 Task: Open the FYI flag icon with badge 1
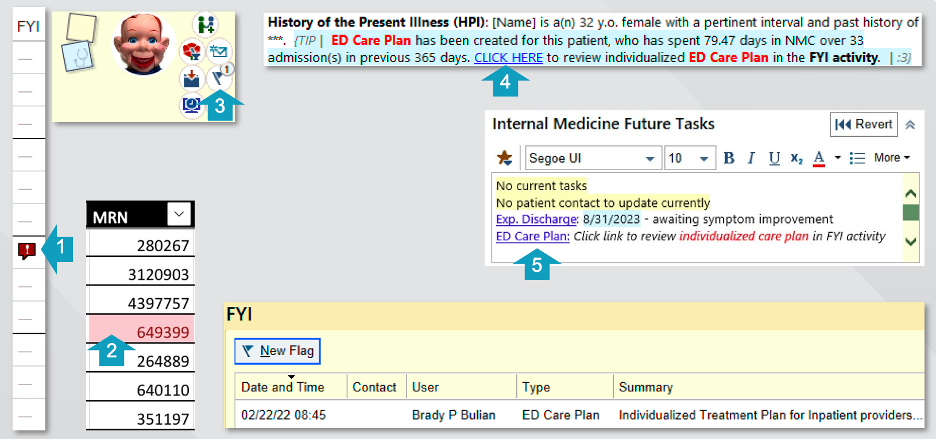[222, 76]
